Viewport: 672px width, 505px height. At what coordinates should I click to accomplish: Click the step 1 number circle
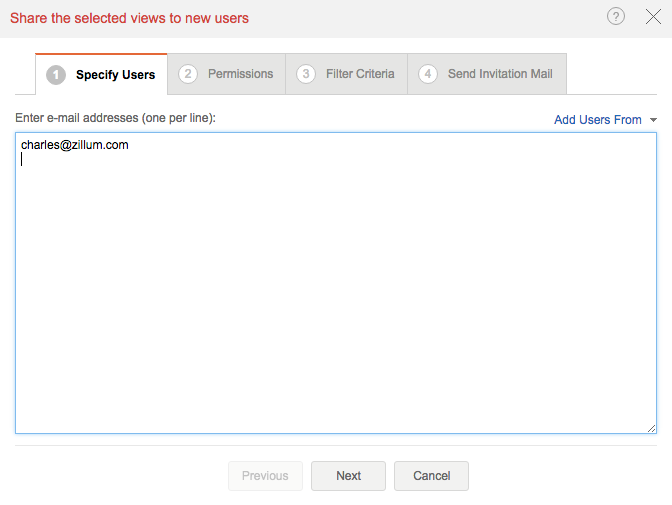[56, 74]
